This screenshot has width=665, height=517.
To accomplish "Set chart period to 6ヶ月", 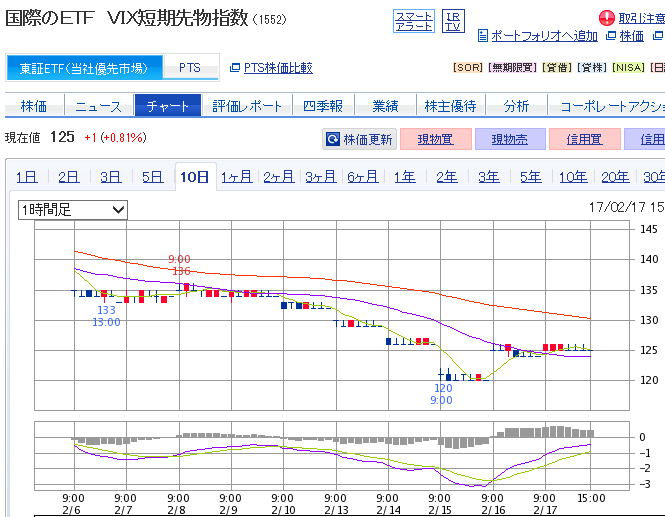I will pos(363,177).
